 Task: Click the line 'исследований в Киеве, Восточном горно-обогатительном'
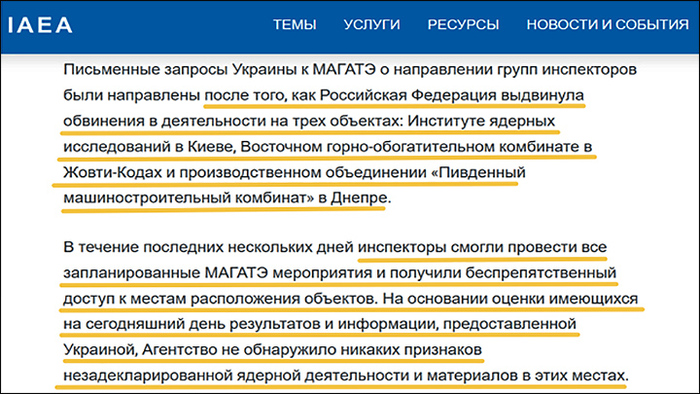327,147
